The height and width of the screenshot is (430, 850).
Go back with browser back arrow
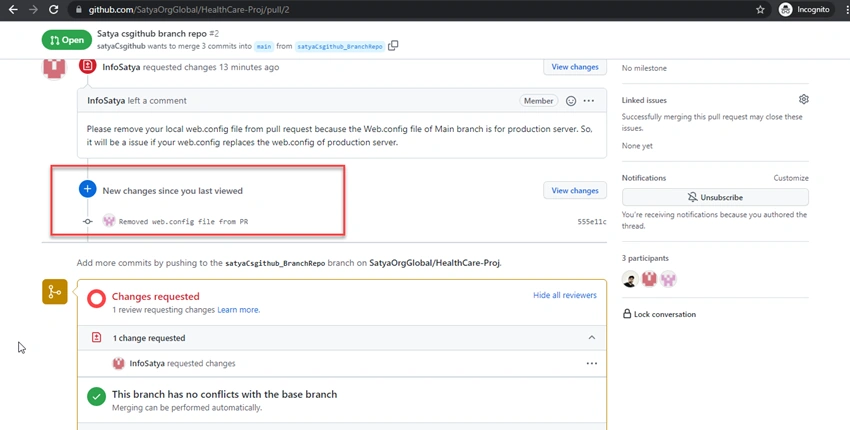click(13, 9)
